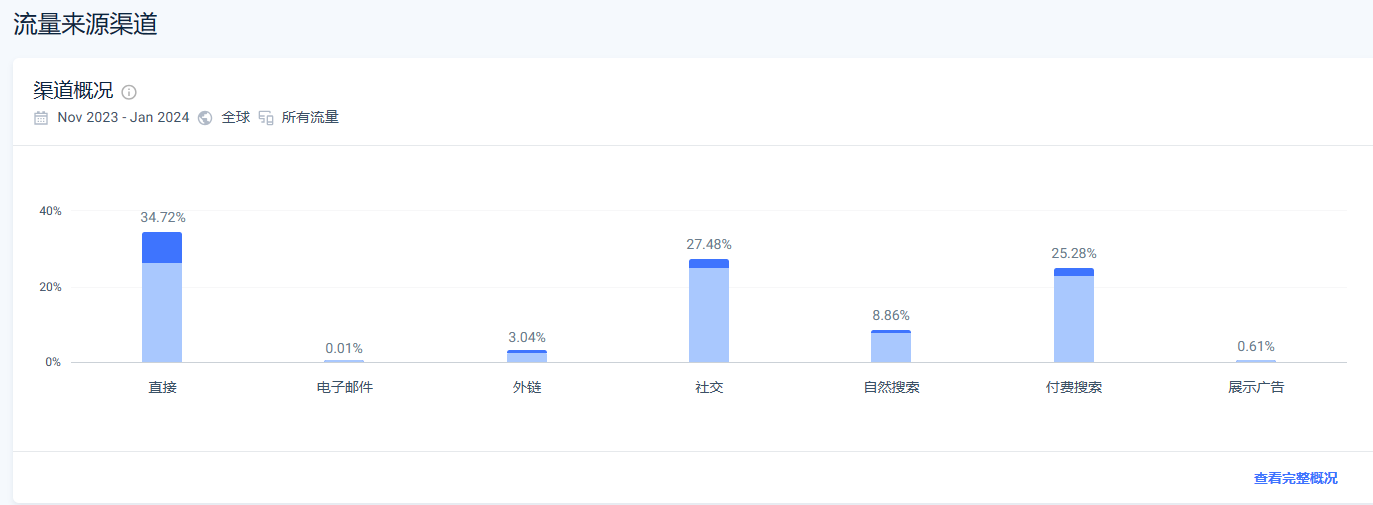1373x505 pixels.
Task: Click the 34.72% value label
Action: point(163,217)
